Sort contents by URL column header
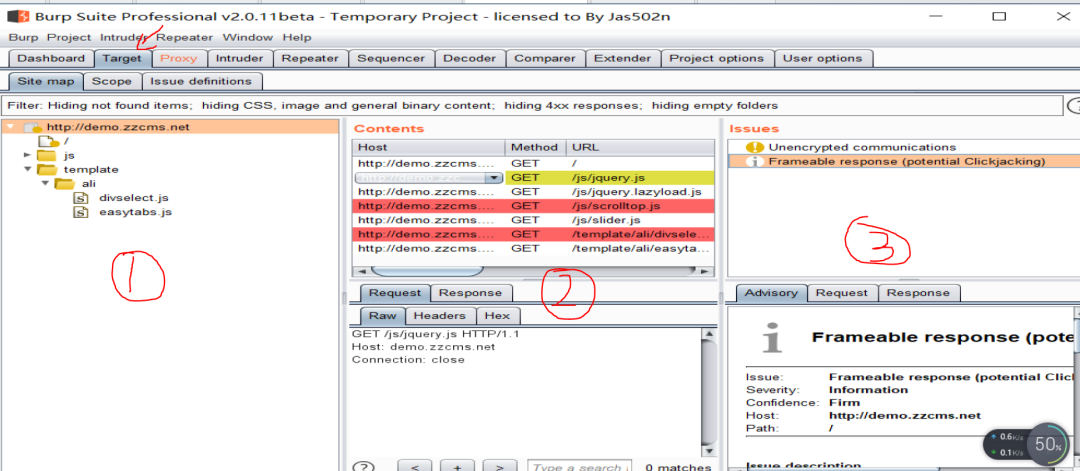Viewport: 1080px width, 471px height. [x=641, y=147]
